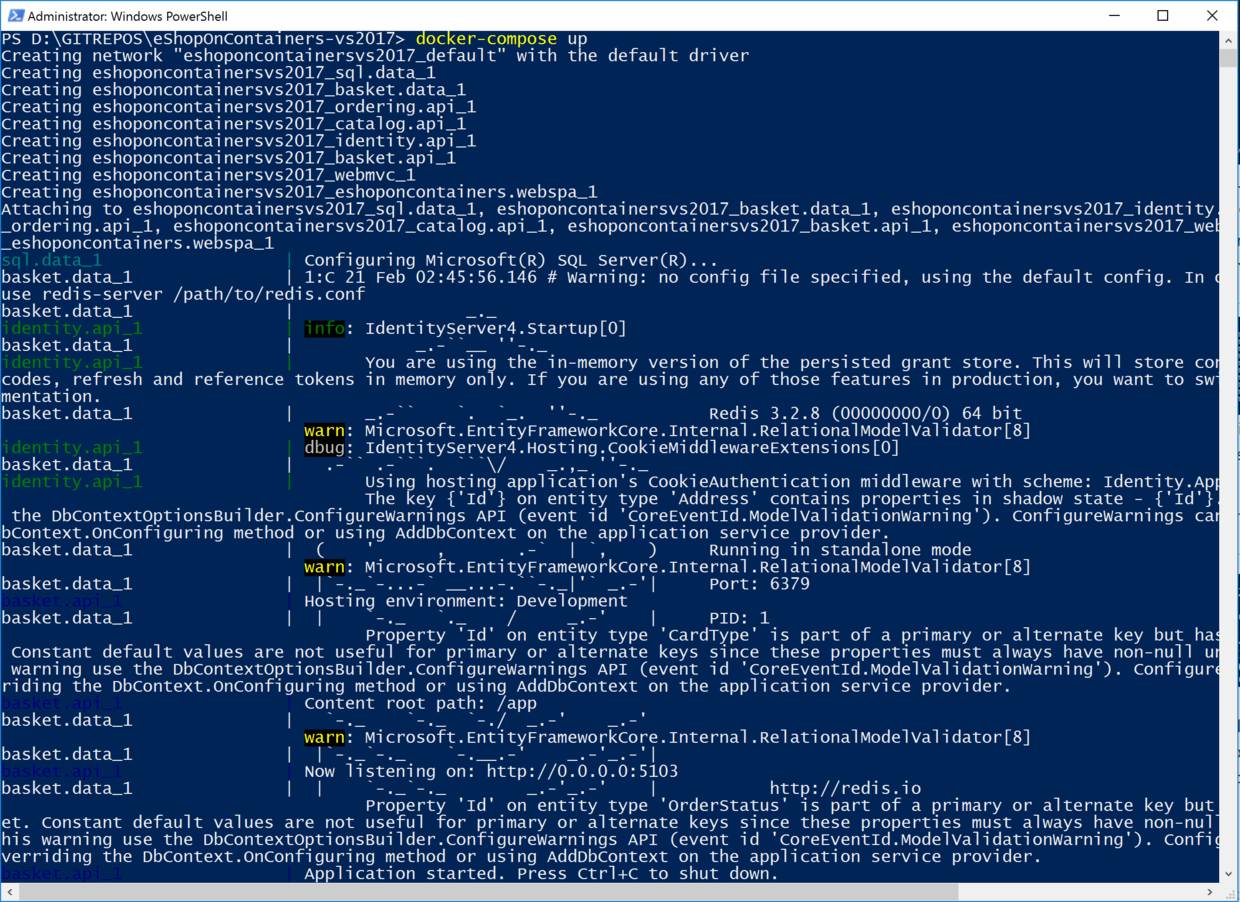This screenshot has height=902, width=1240.
Task: Click the vertical scrollbar thumb
Action: 1229,57
